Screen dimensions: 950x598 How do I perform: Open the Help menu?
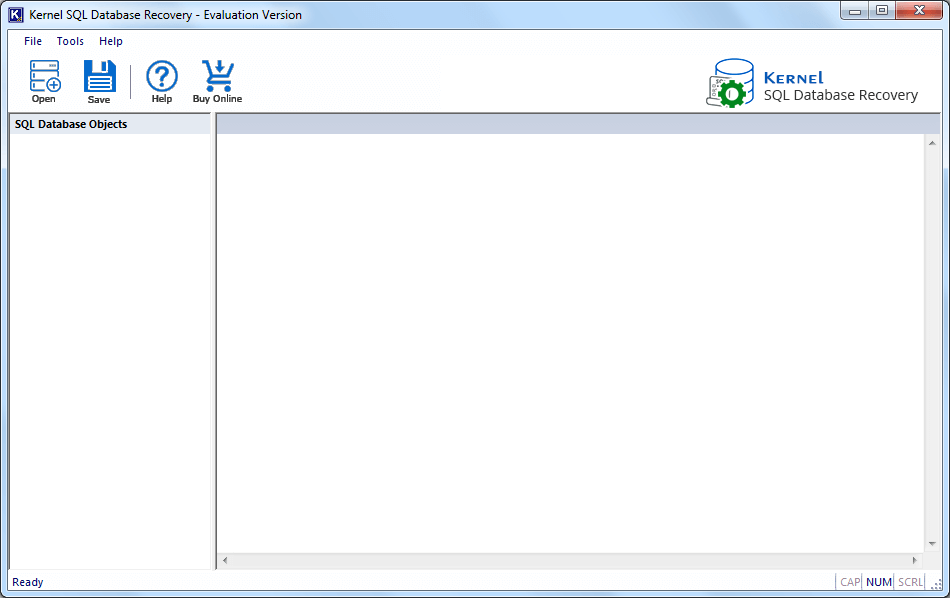(x=111, y=41)
